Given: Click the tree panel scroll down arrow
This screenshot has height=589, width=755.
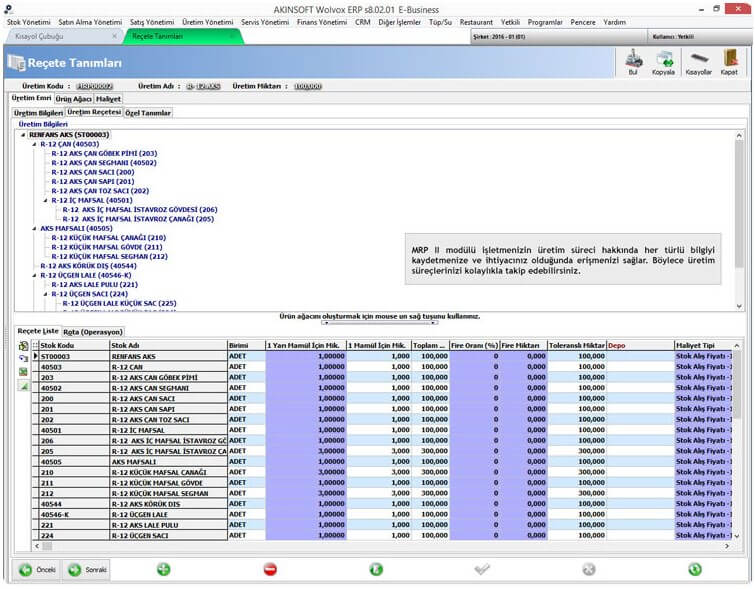Looking at the screenshot, I should [x=739, y=306].
